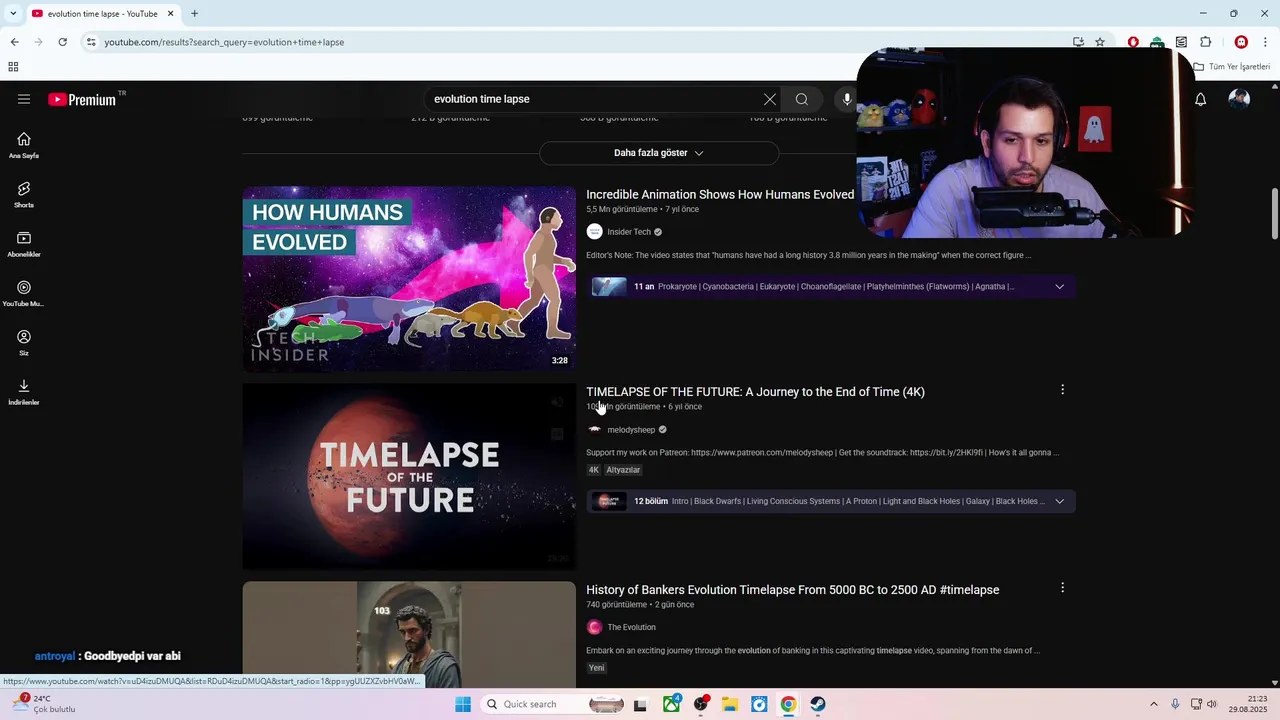Open How Humans Evolved video thumbnail
Screen dimensions: 1280x720
point(409,279)
